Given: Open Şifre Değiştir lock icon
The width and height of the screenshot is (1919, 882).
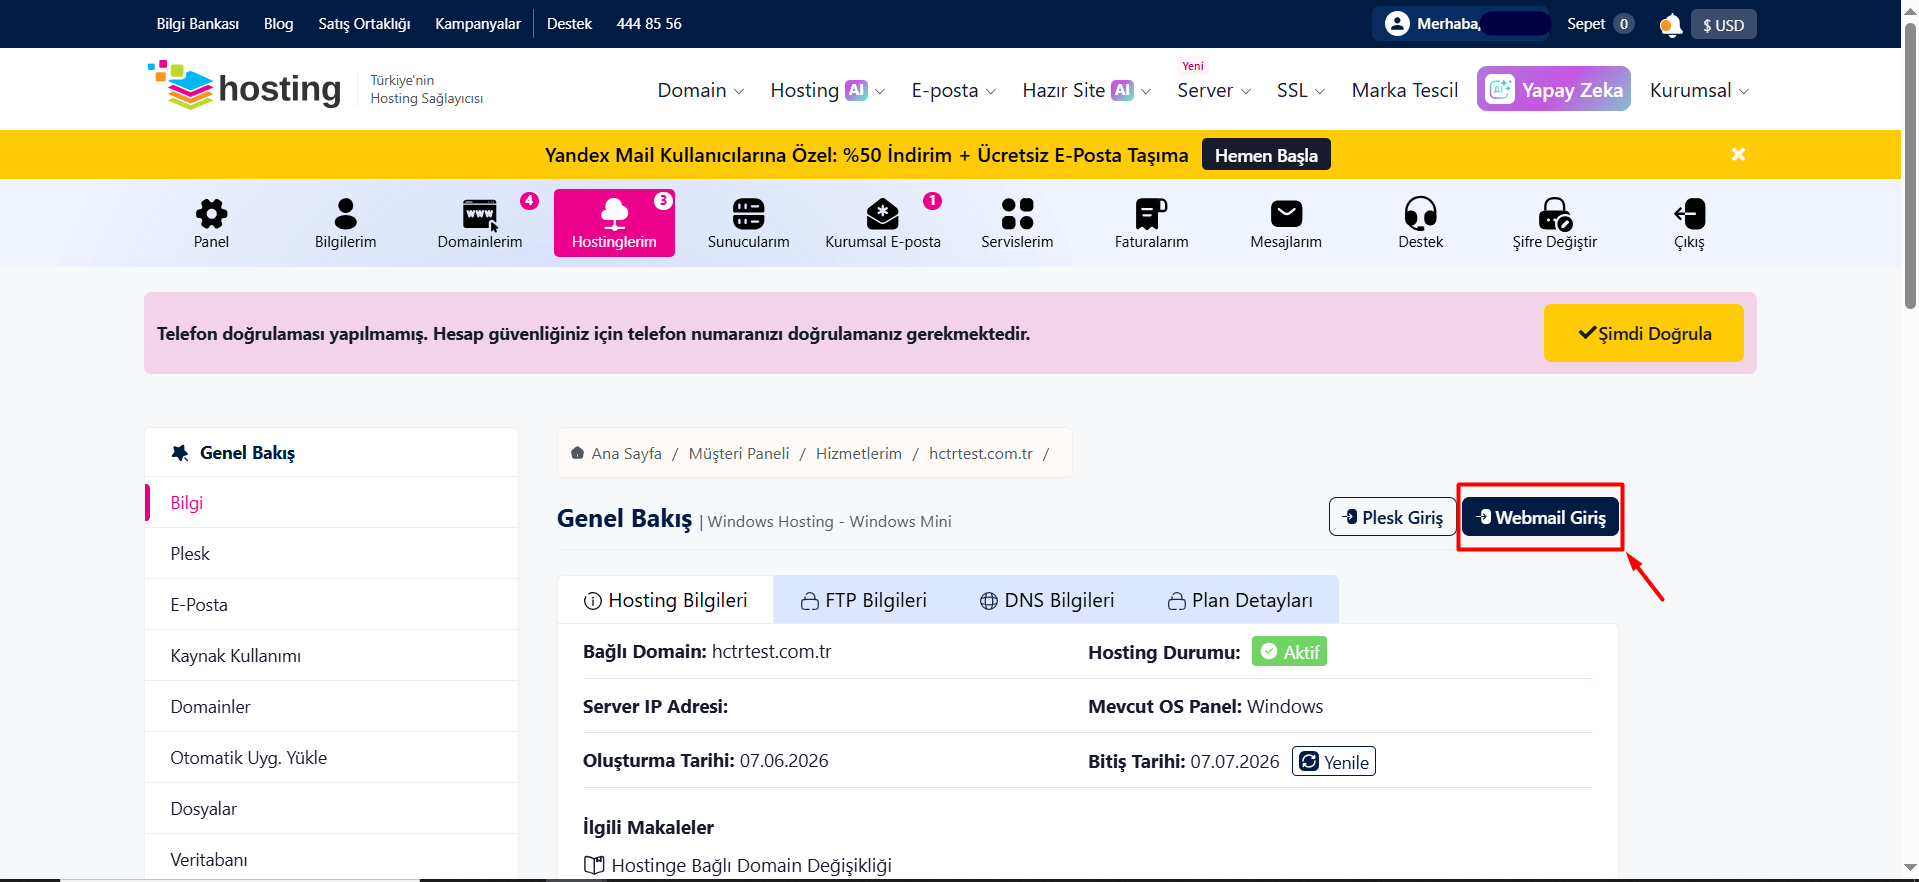Looking at the screenshot, I should (x=1555, y=214).
